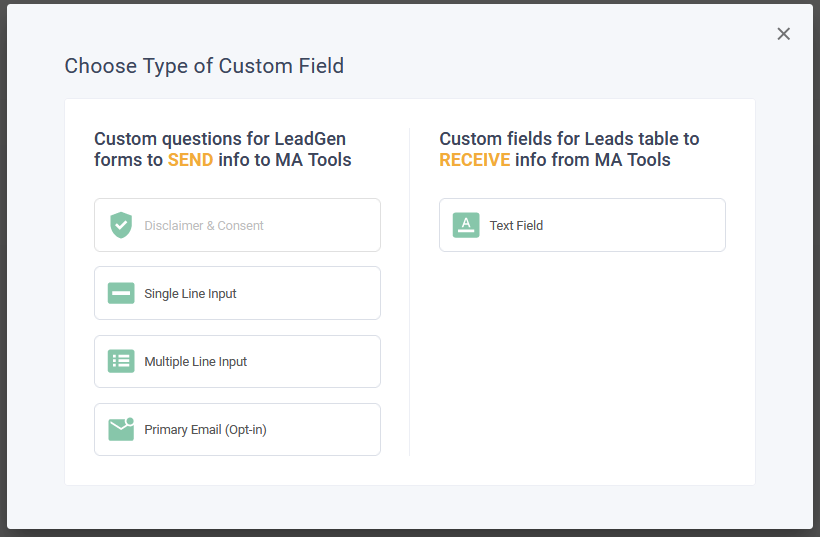The width and height of the screenshot is (820, 537).
Task: Click the Single Line Input icon
Action: [x=121, y=293]
